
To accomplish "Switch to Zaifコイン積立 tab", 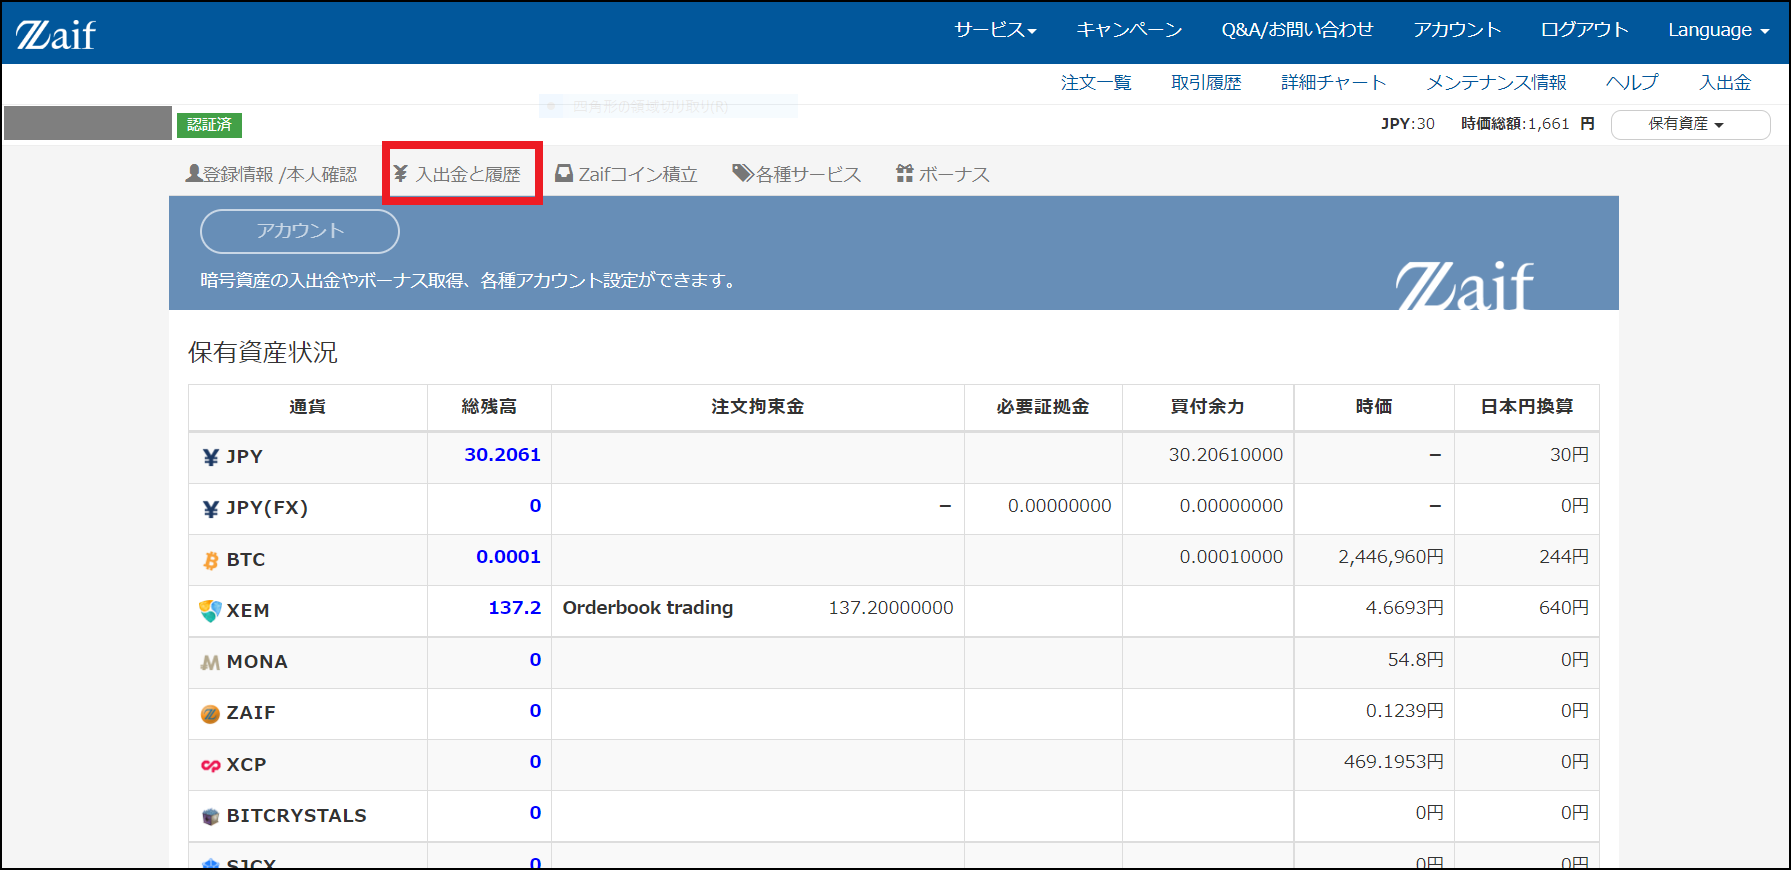I will tap(626, 174).
